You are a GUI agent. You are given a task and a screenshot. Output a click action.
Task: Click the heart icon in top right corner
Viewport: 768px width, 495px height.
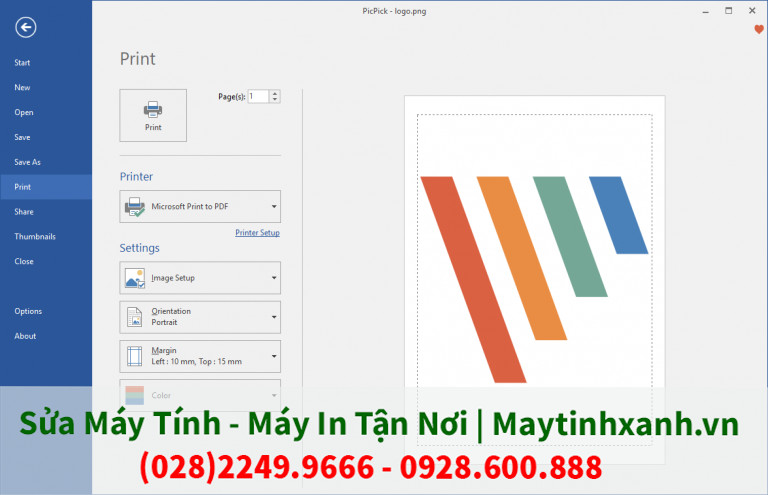(759, 30)
